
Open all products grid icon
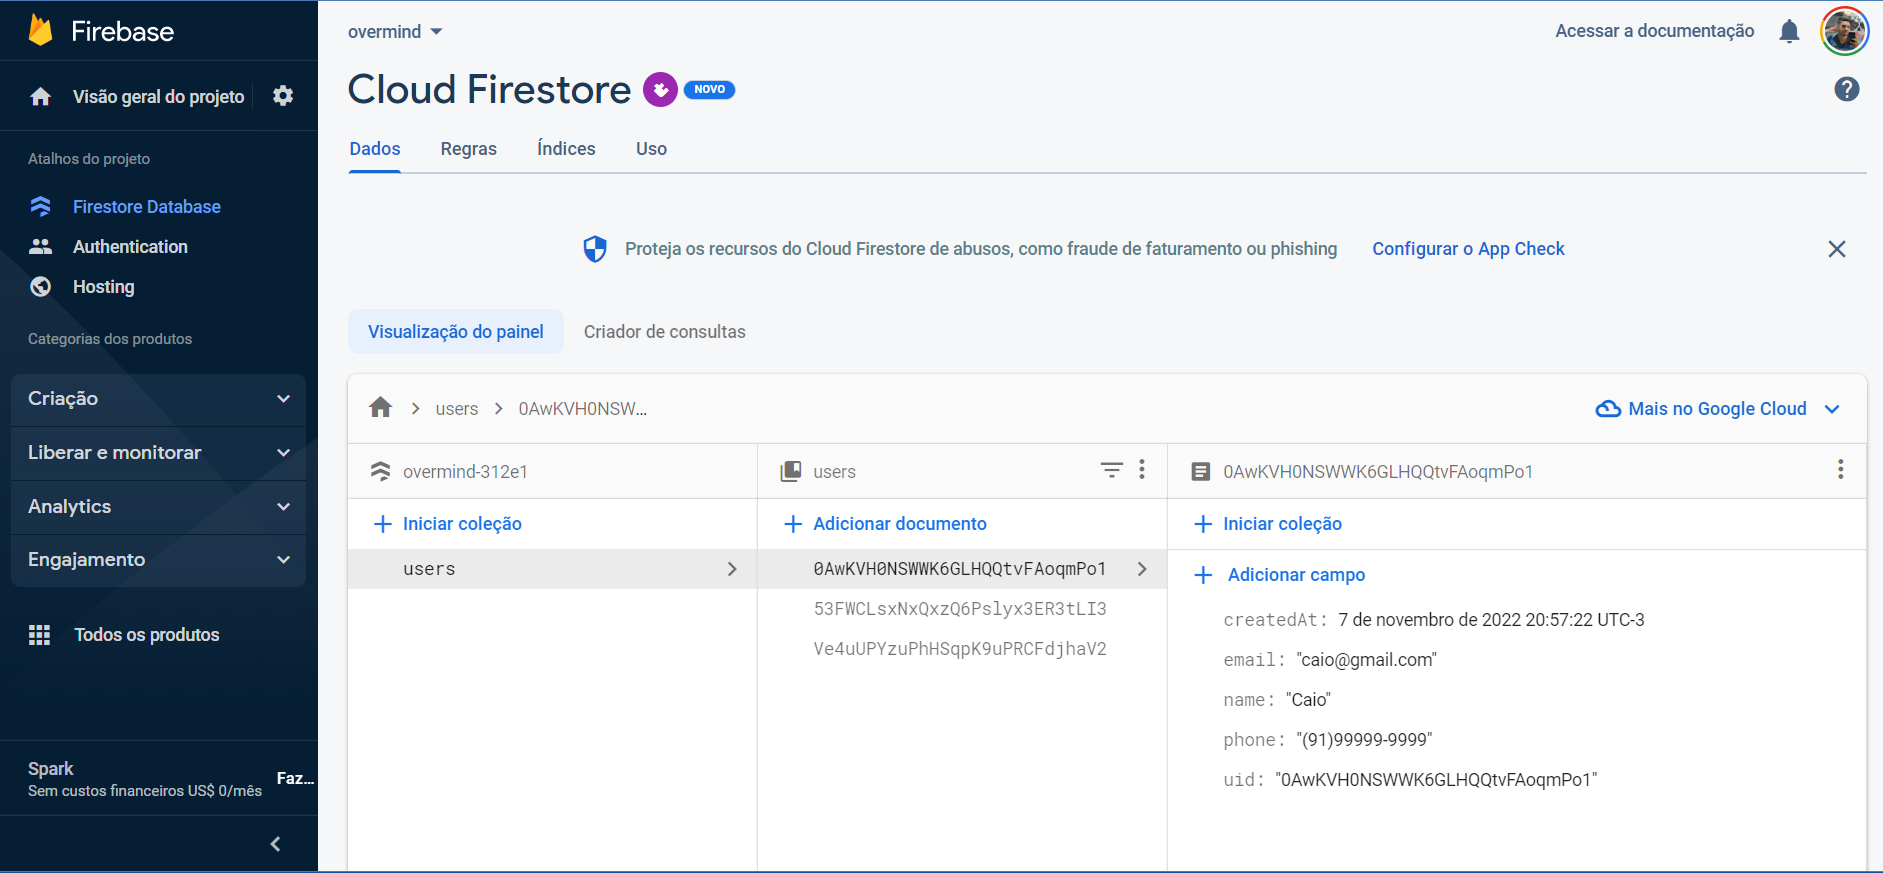(40, 635)
